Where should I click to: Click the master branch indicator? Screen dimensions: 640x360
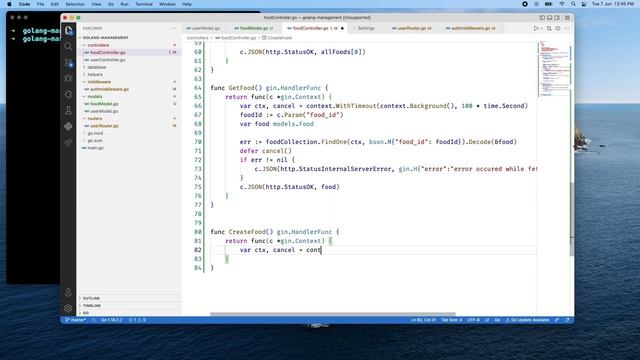(x=76, y=320)
